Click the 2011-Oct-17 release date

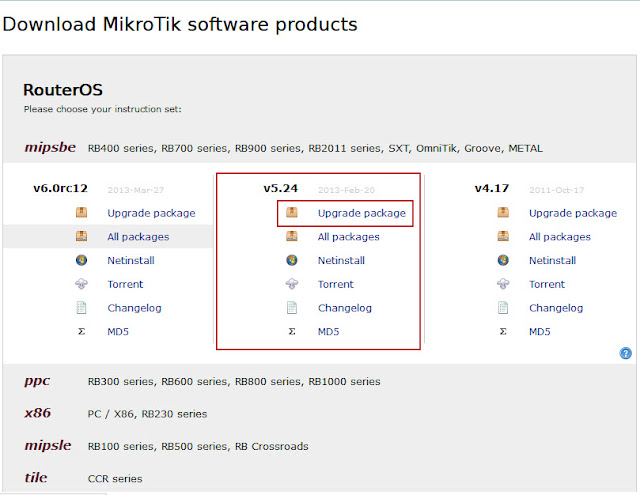pyautogui.click(x=557, y=190)
